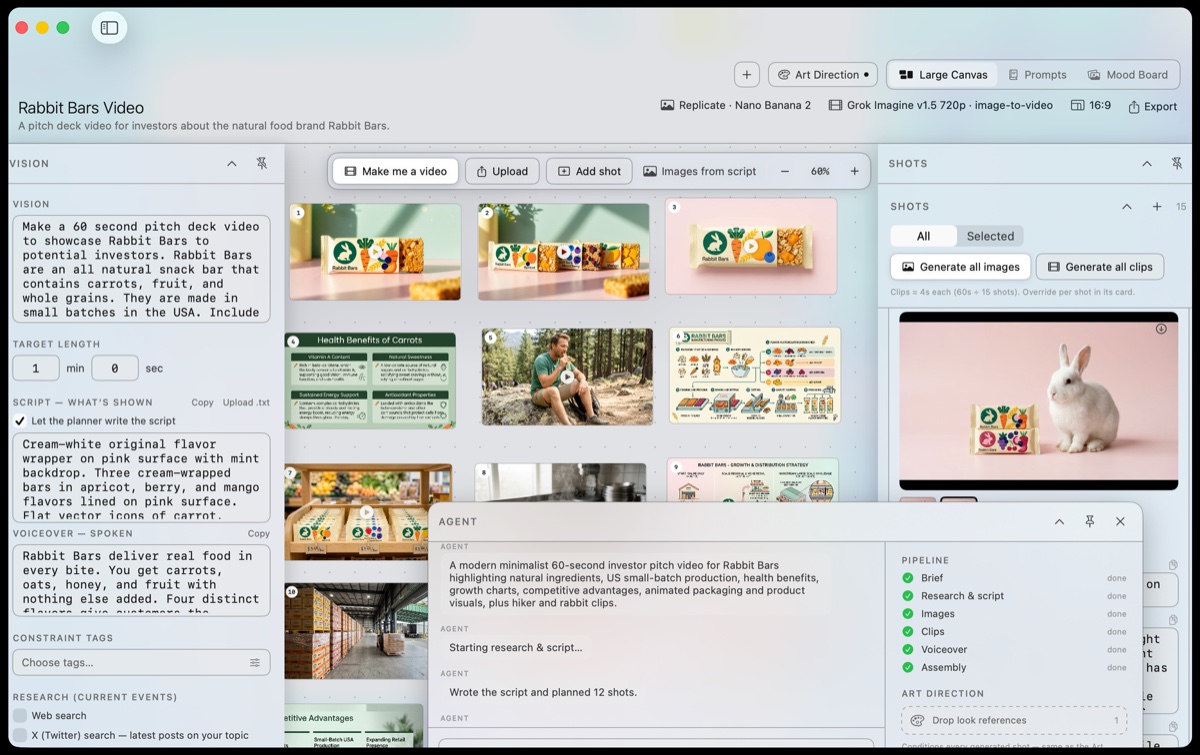Unpin the Shots panel
Image resolution: width=1200 pixels, height=755 pixels.
pyautogui.click(x=1177, y=164)
